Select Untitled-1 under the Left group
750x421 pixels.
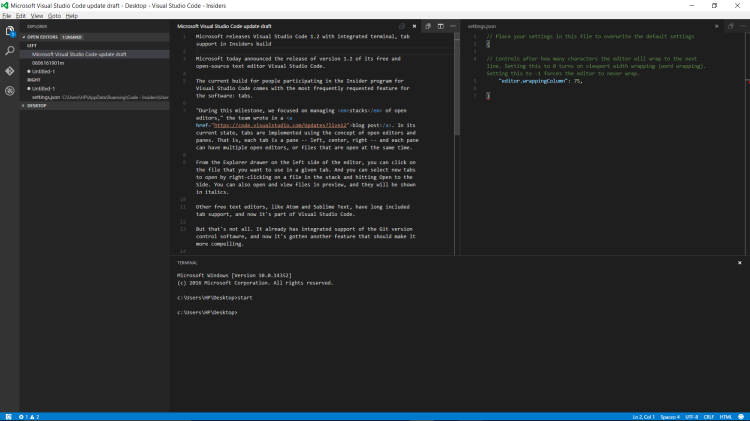click(x=95, y=71)
